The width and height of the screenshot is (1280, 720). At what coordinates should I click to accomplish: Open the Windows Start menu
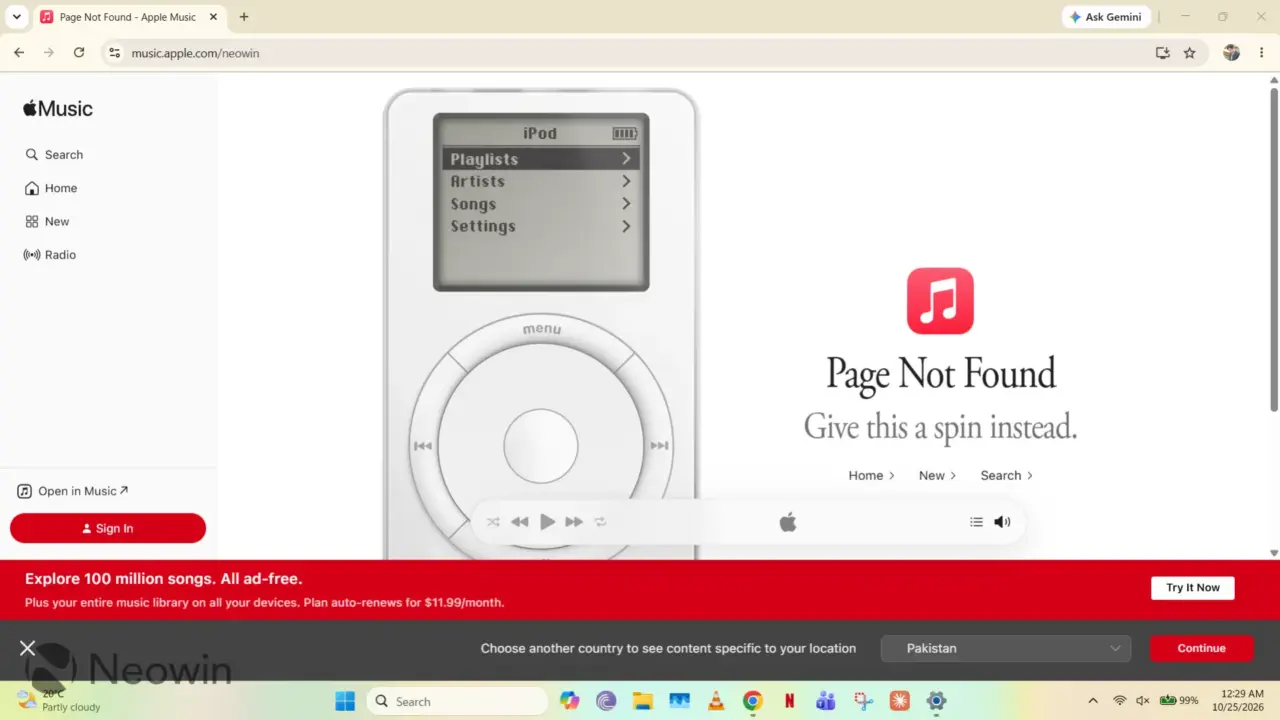click(x=345, y=701)
